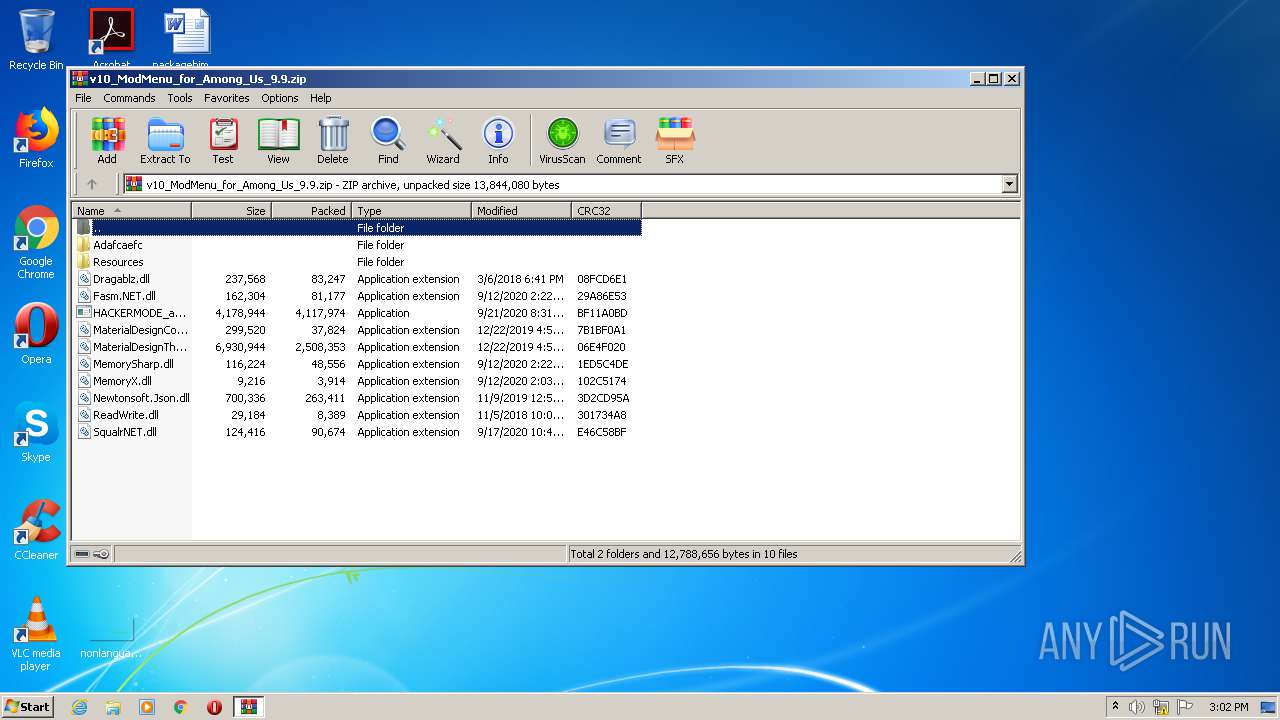Sort by the Size column header
The image size is (1280, 720).
[x=231, y=210]
